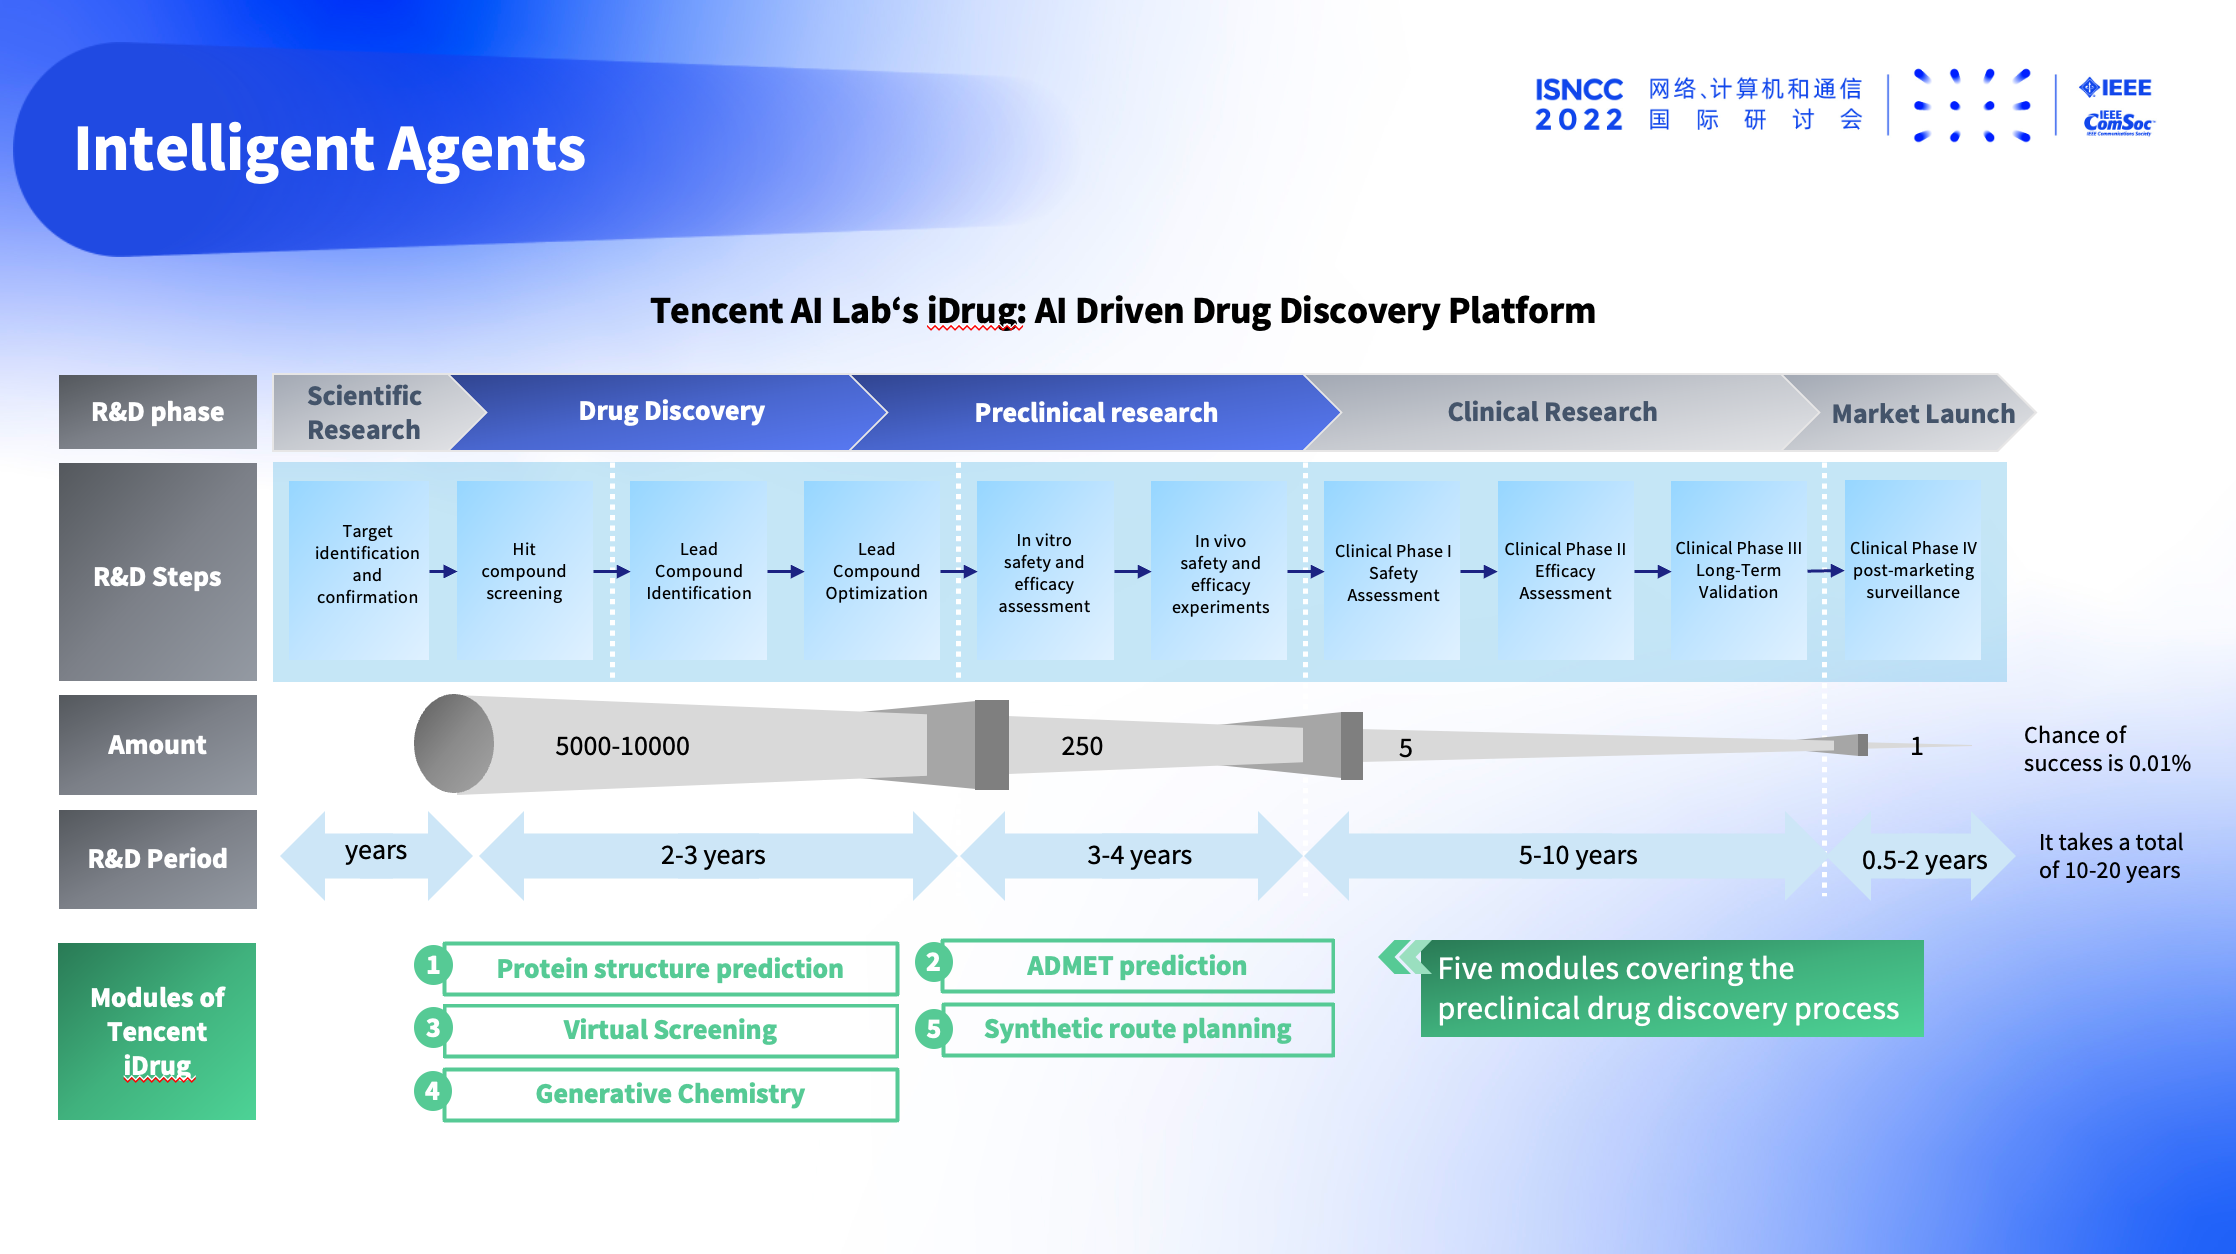Click Target identification and confirmation step
This screenshot has width=2236, height=1254.
359,570
